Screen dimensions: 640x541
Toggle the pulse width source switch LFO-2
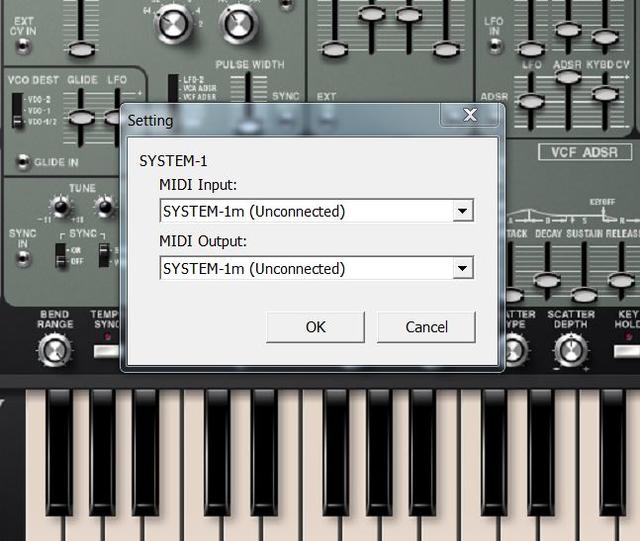pyautogui.click(x=173, y=88)
